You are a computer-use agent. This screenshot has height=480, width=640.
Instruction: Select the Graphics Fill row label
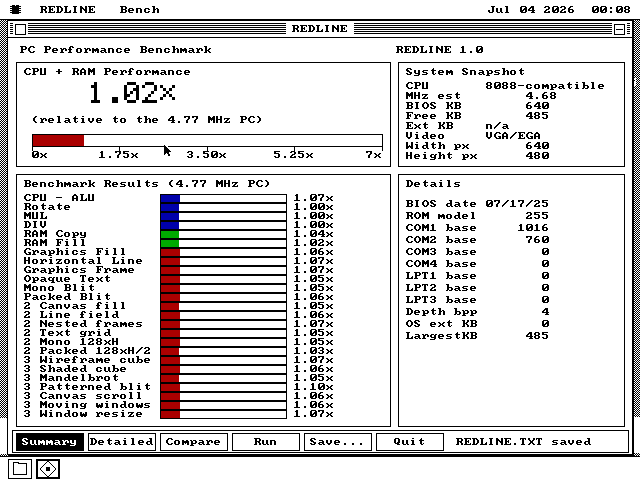75,252
